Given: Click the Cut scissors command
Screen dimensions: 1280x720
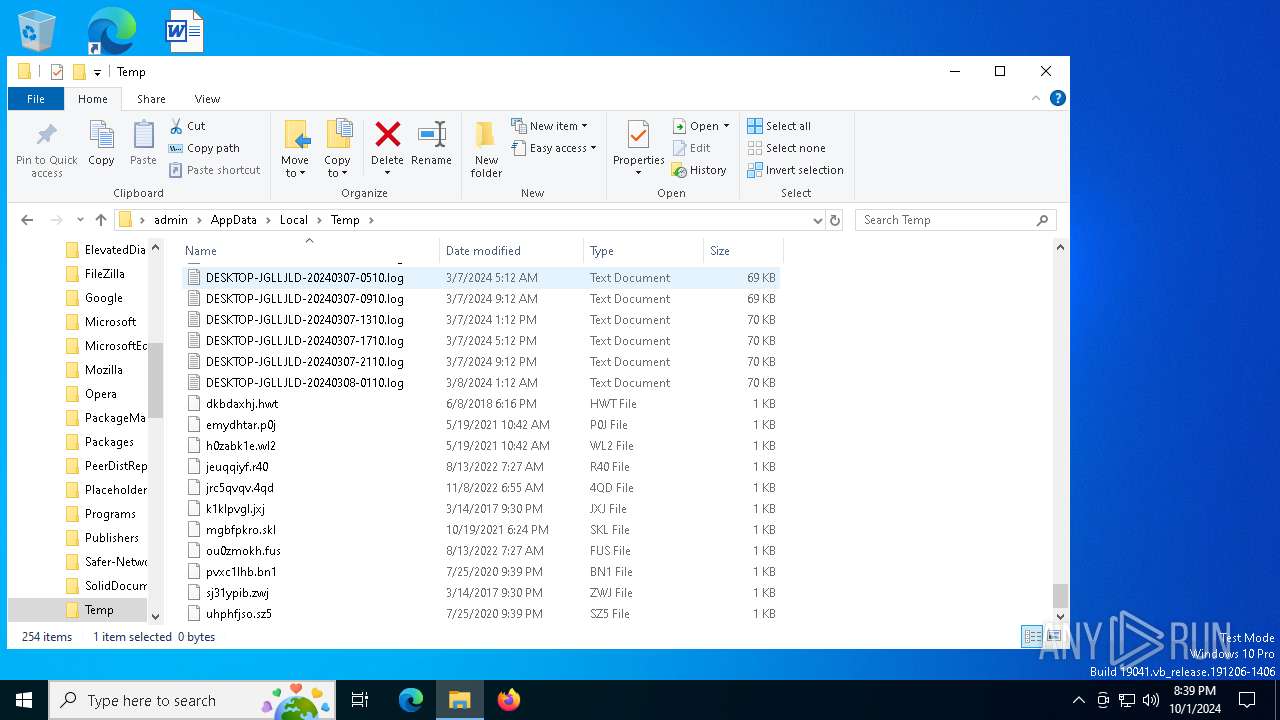Looking at the screenshot, I should tap(187, 126).
